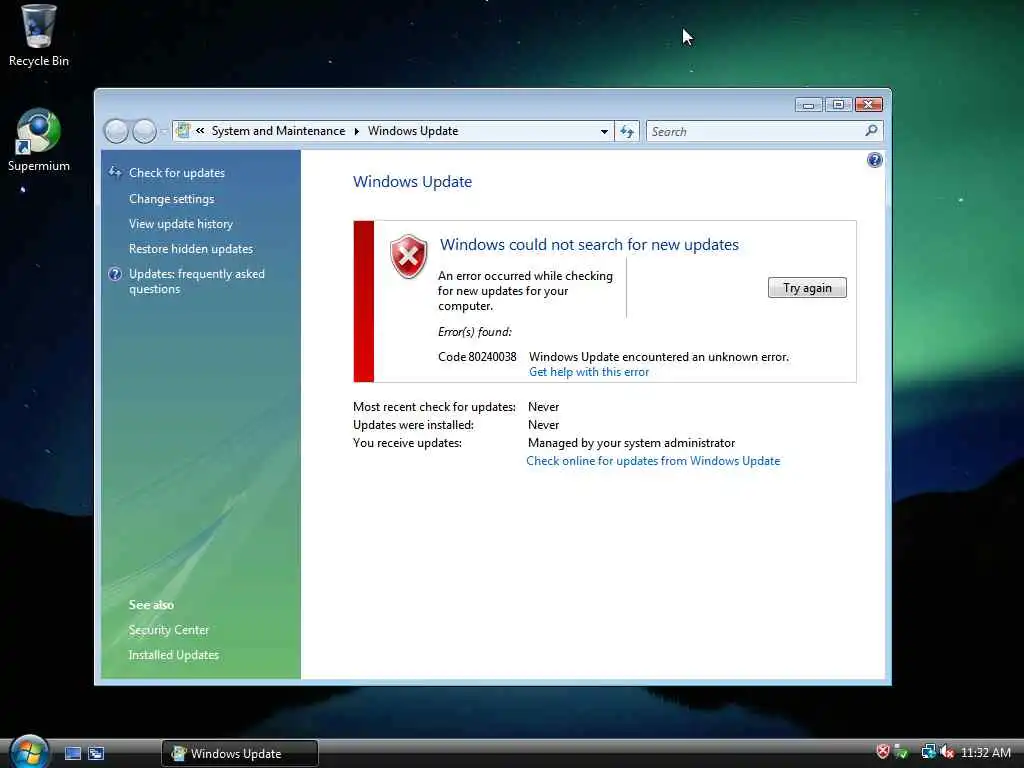1024x768 pixels.
Task: Click the 'Code 80240038' error text
Action: [x=477, y=357]
